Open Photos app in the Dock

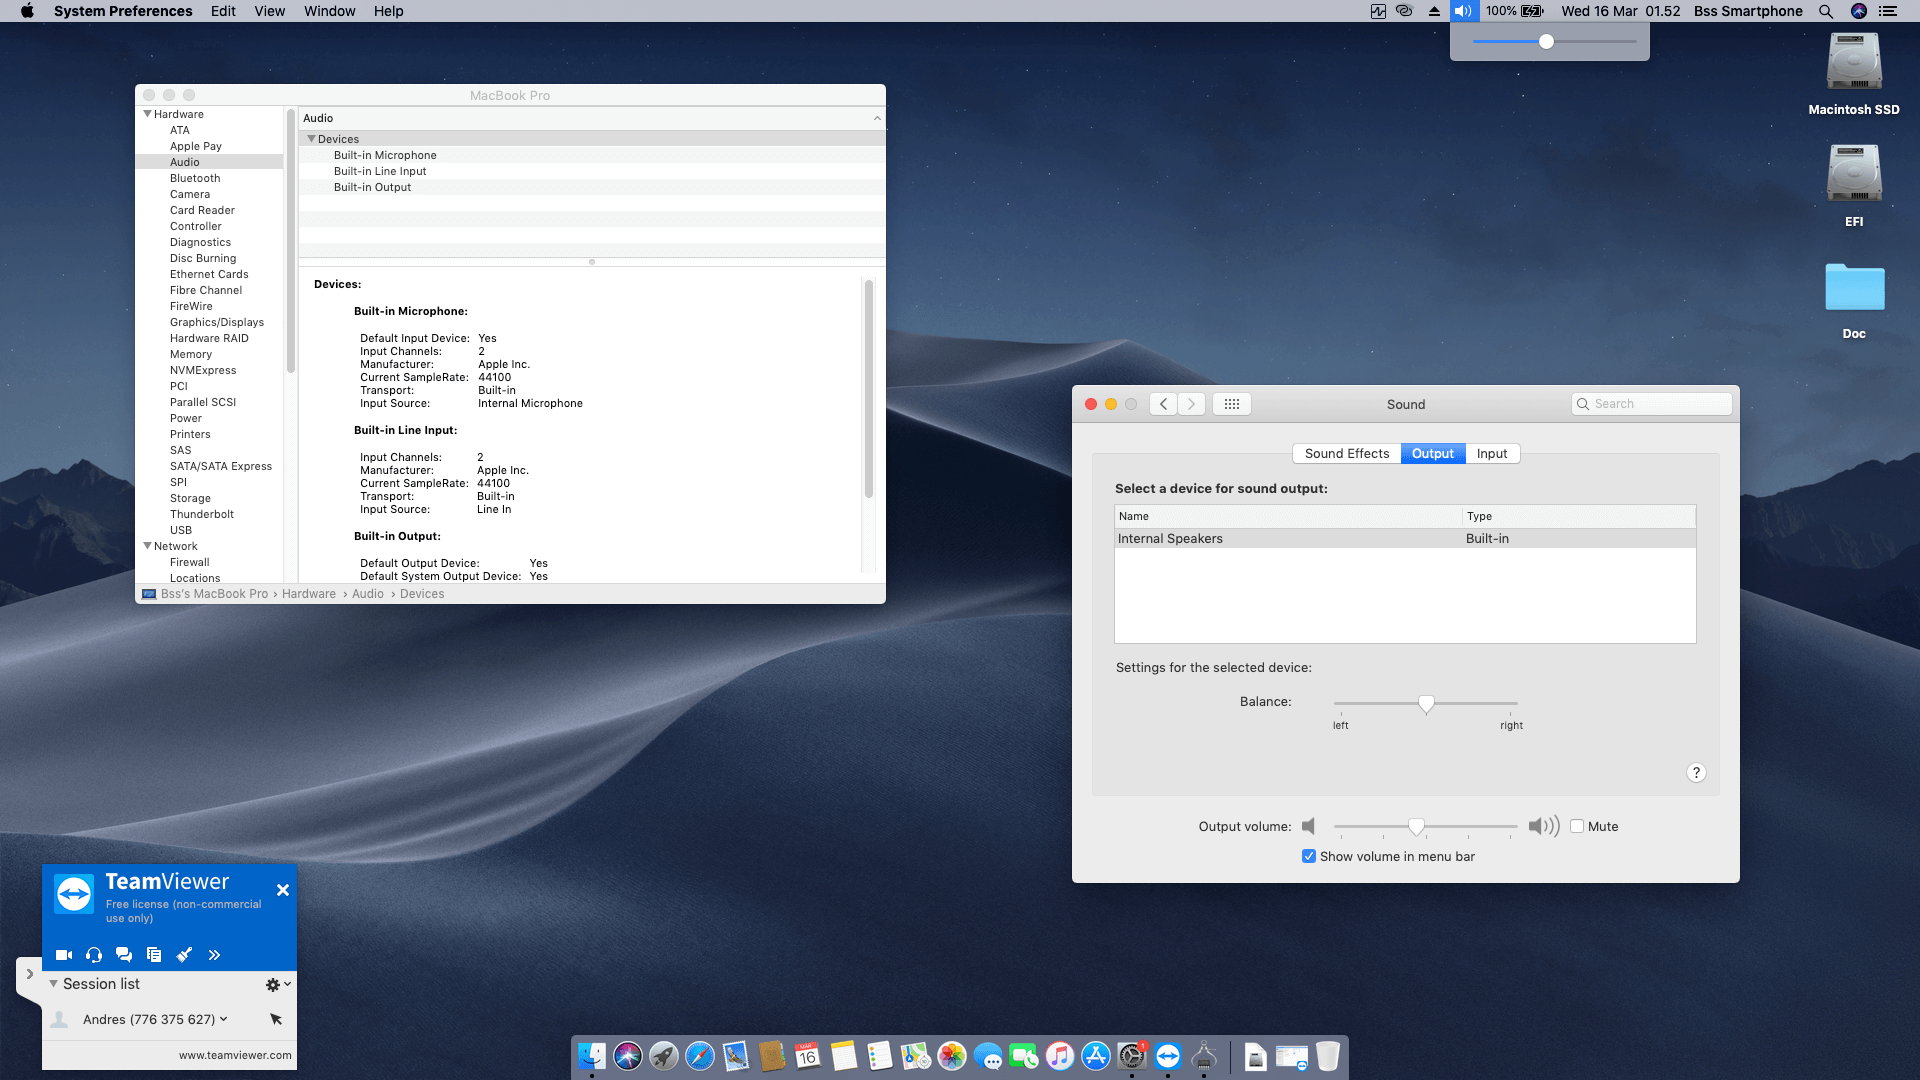tap(952, 1056)
